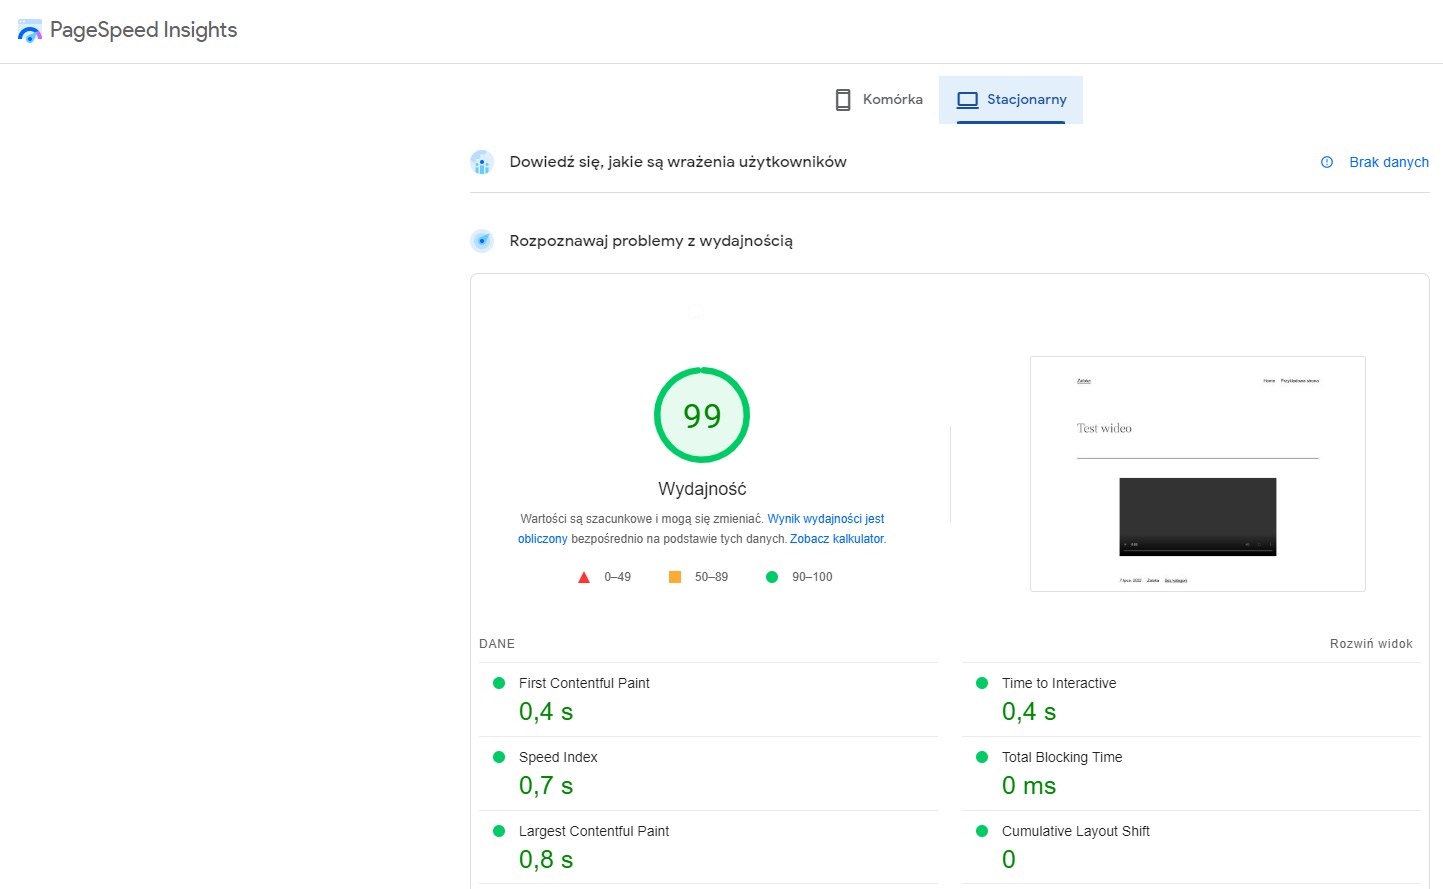Screen dimensions: 1443x889
Task: Click the green dot beside Total Blocking Time
Action: pos(982,757)
